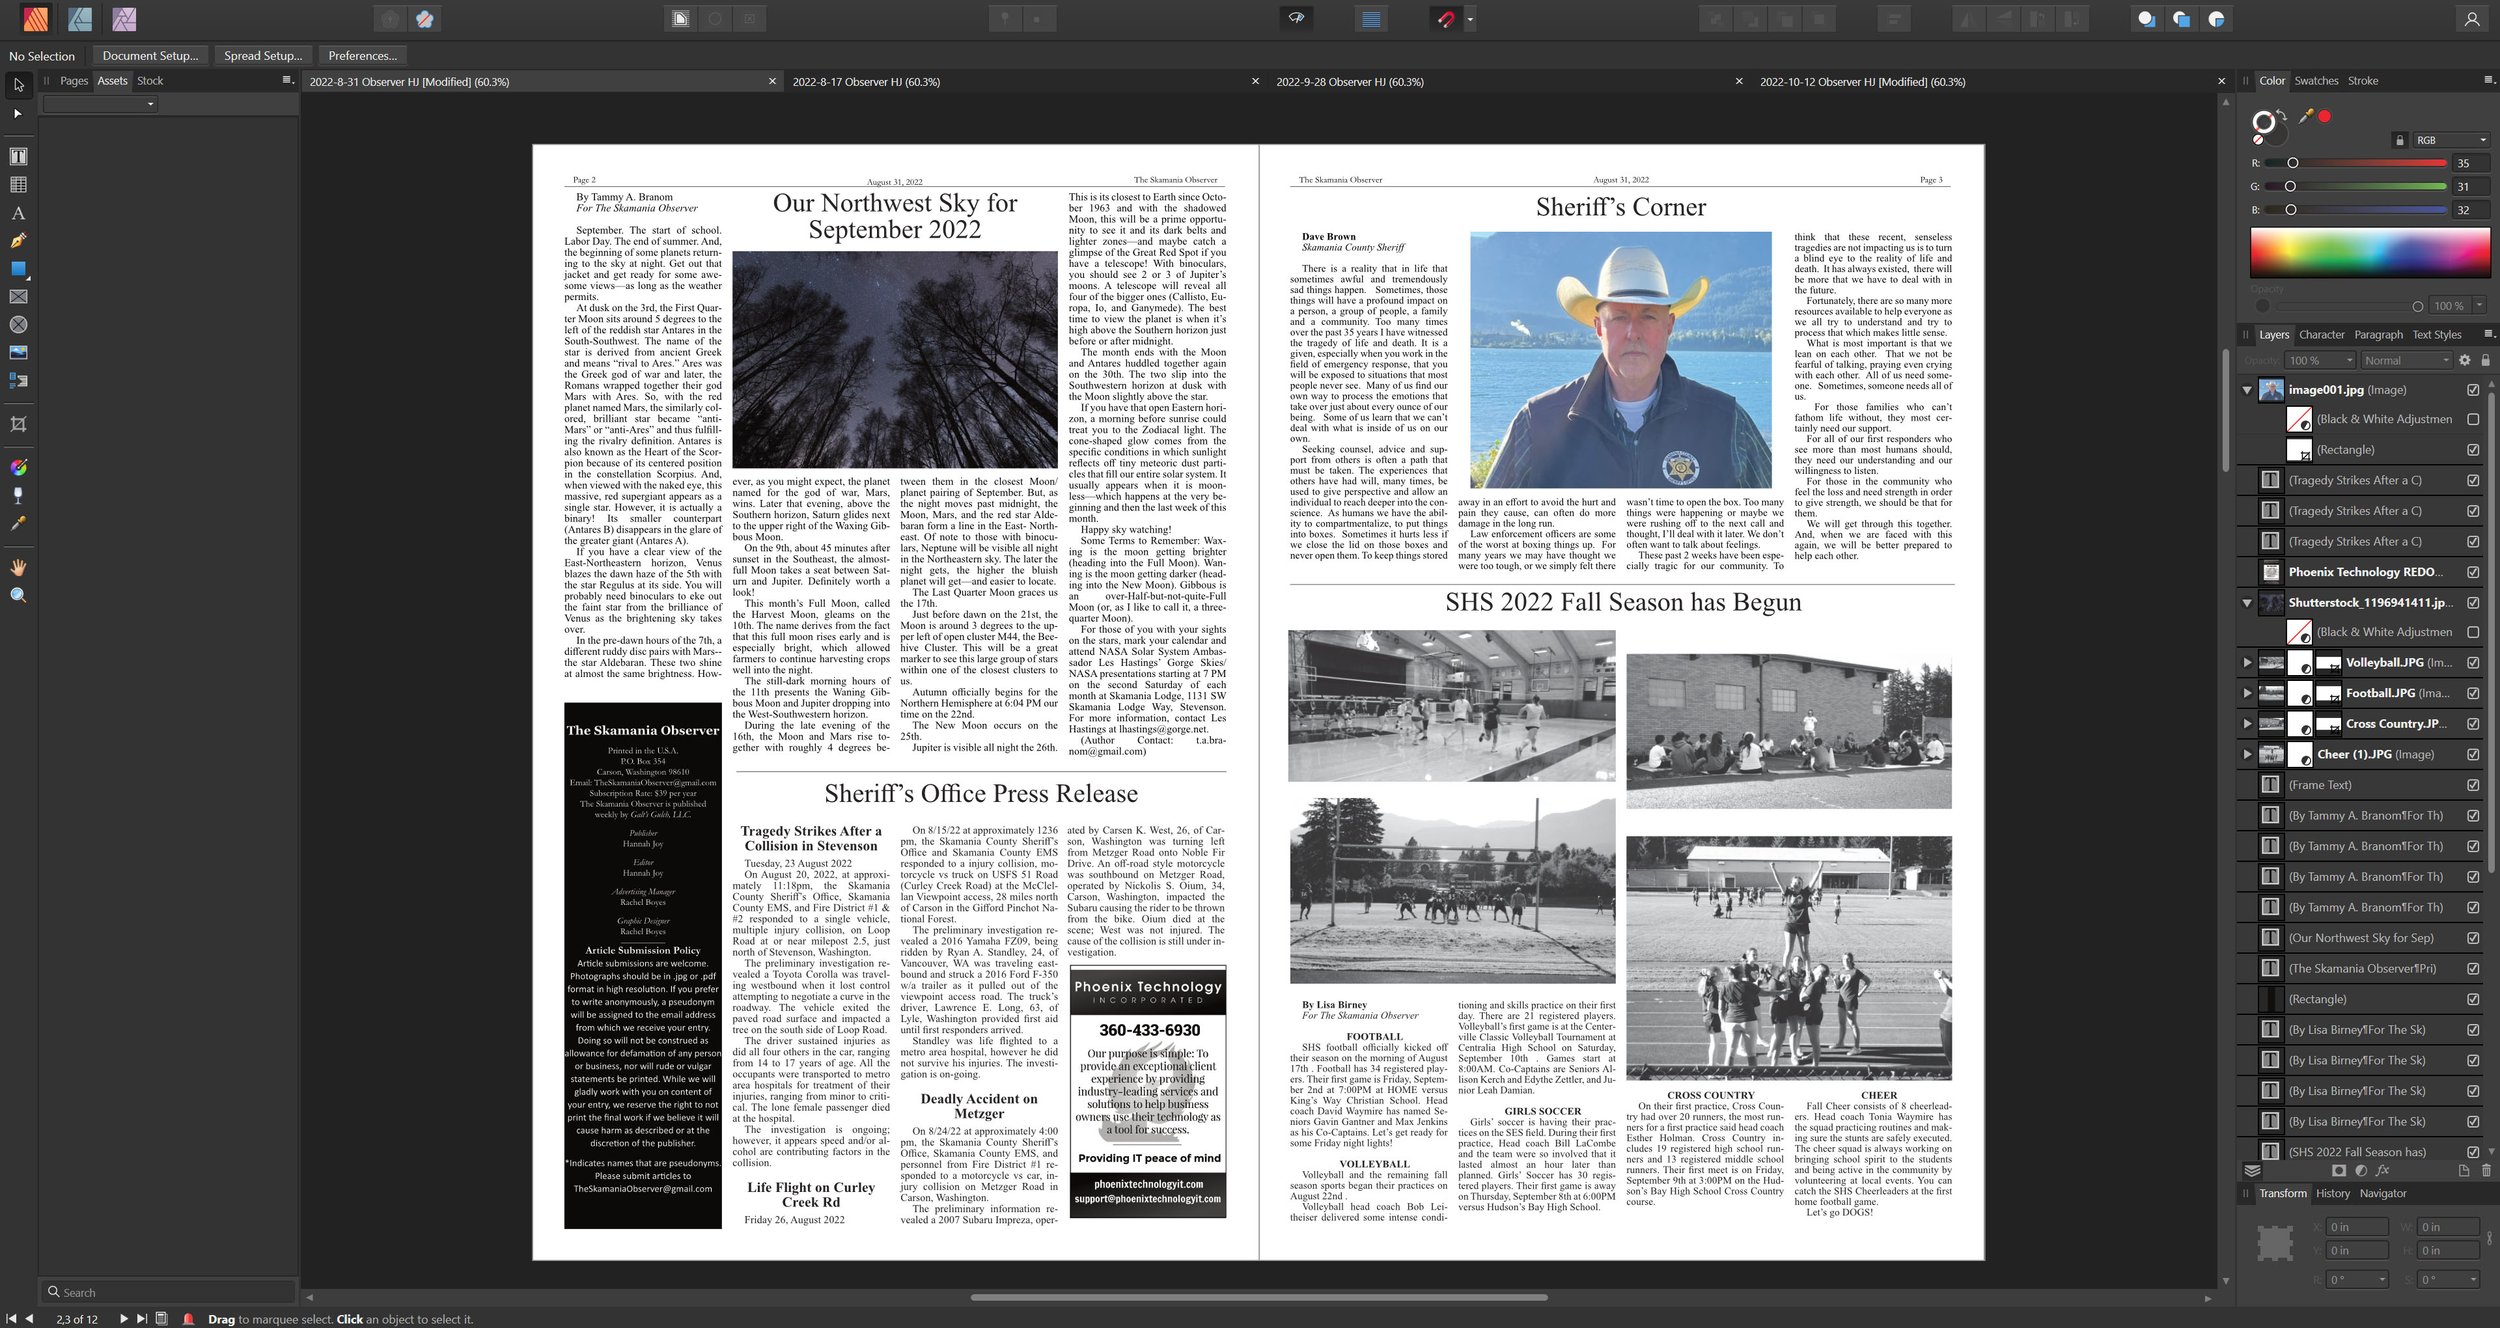Select the Place Image tool
The image size is (2500, 1328).
[18, 352]
